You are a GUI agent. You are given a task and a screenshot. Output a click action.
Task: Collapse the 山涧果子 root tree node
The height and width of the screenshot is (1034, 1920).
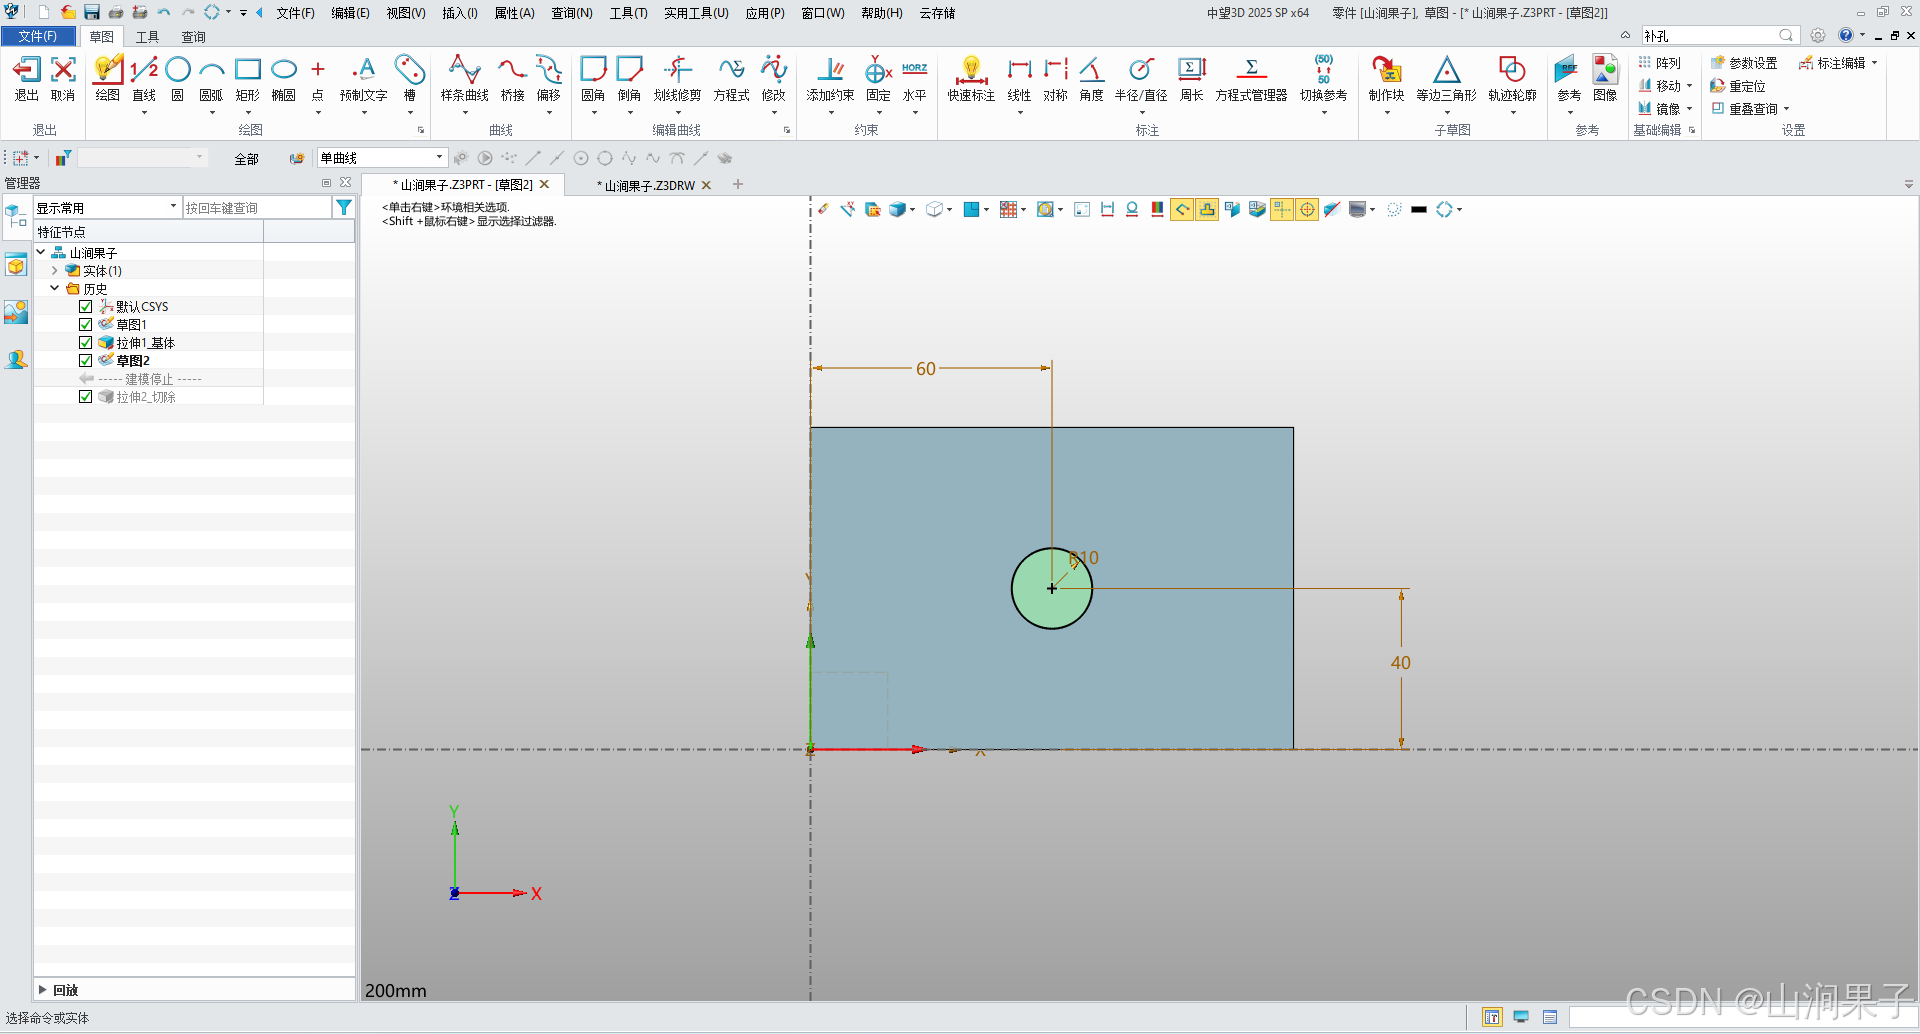[41, 253]
